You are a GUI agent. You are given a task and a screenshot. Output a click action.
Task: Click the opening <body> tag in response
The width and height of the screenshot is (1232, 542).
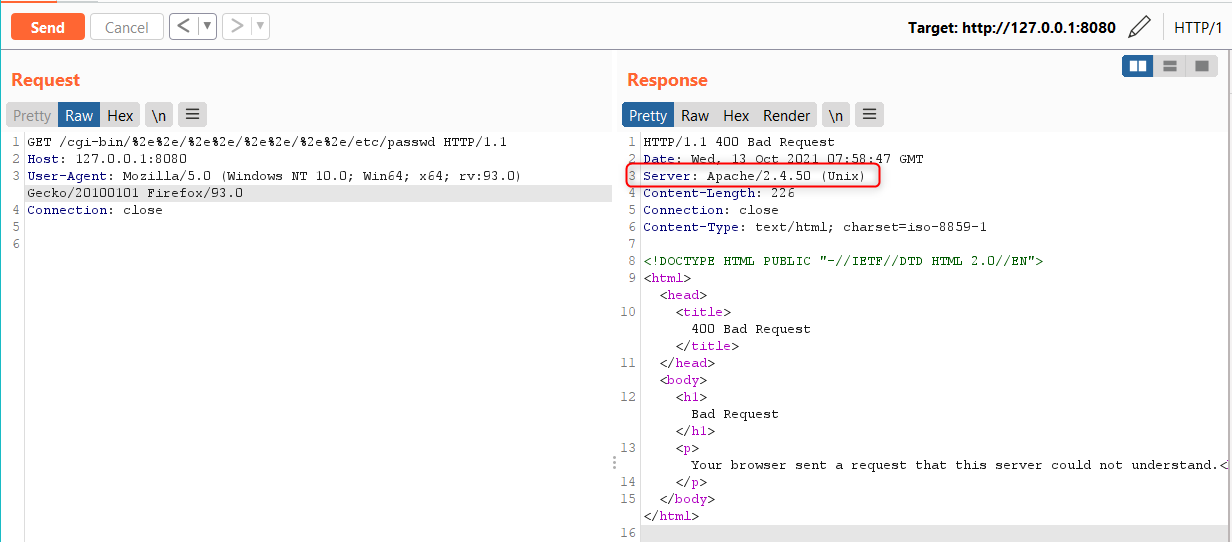(x=683, y=380)
